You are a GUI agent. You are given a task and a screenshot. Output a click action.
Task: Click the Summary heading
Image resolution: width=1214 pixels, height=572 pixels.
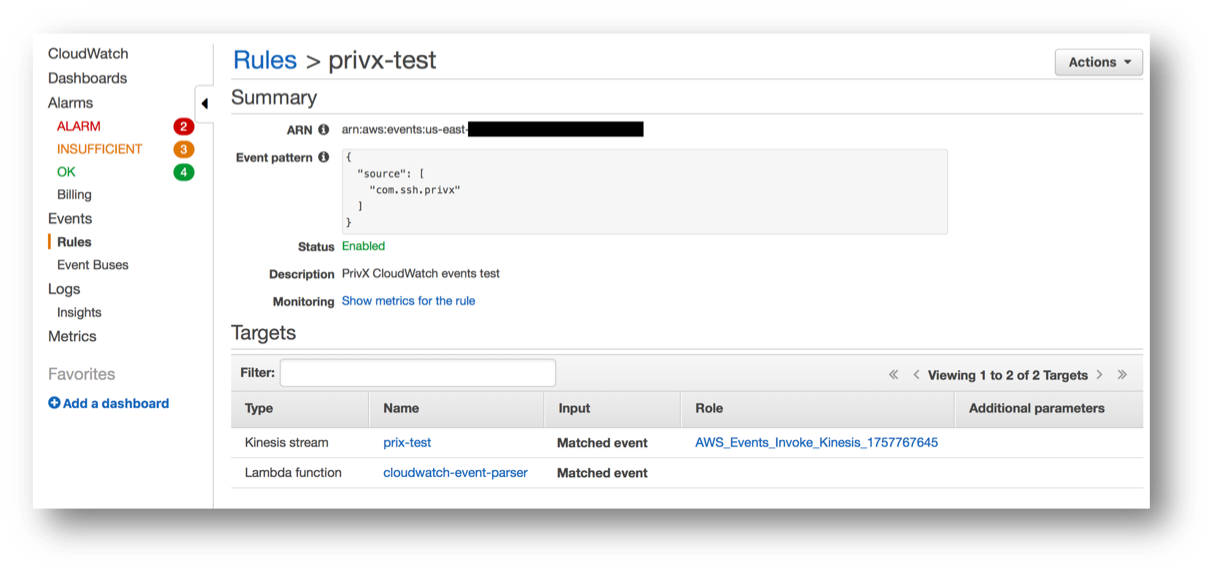[274, 98]
